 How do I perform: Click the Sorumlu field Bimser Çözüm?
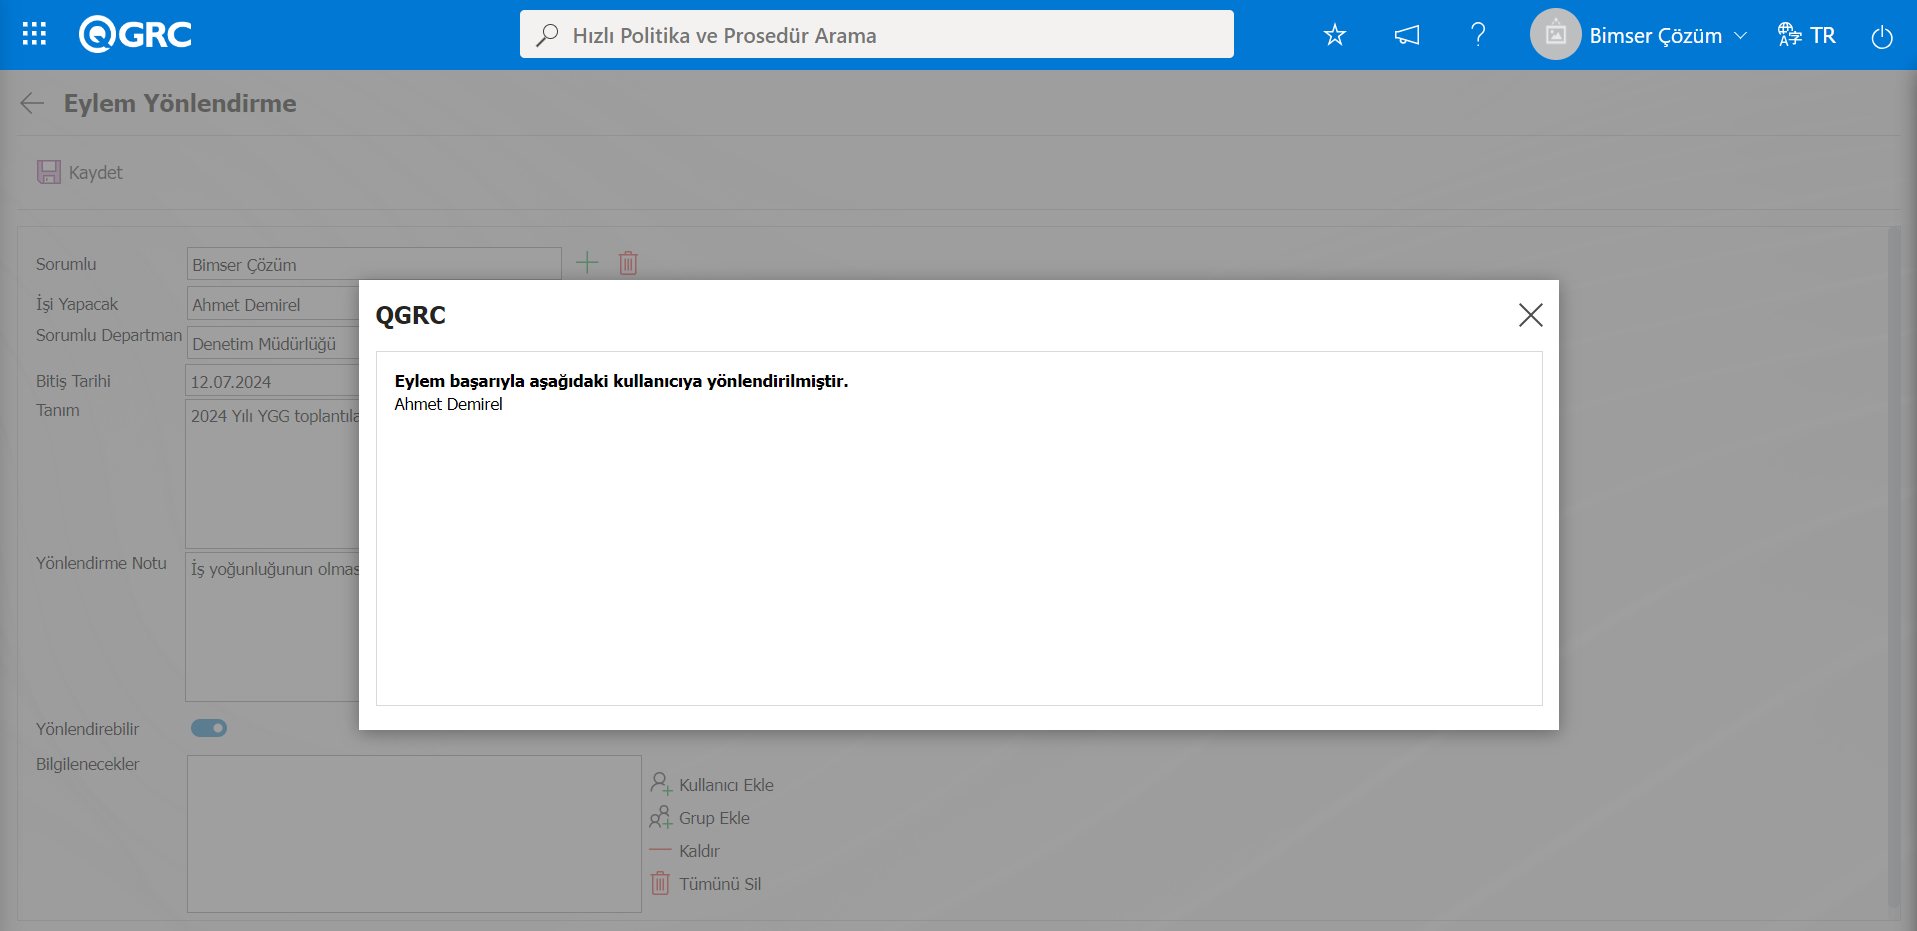click(x=374, y=264)
